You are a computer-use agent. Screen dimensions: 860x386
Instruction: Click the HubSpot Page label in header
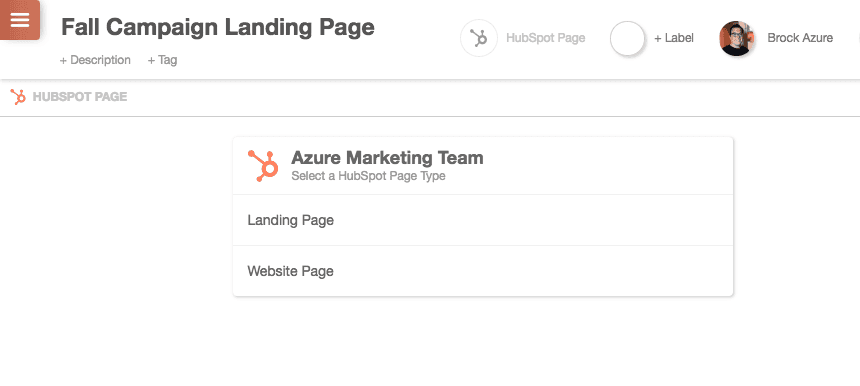[x=545, y=38]
